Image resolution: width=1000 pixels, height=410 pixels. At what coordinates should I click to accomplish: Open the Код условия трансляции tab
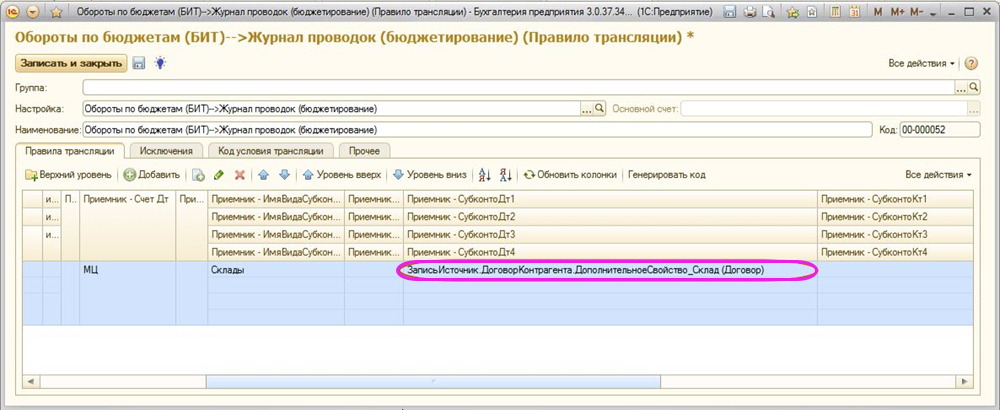(270, 150)
